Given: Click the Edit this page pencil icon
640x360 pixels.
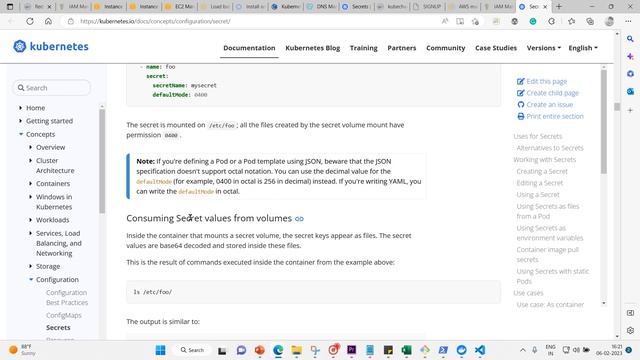Looking at the screenshot, I should 520,81.
